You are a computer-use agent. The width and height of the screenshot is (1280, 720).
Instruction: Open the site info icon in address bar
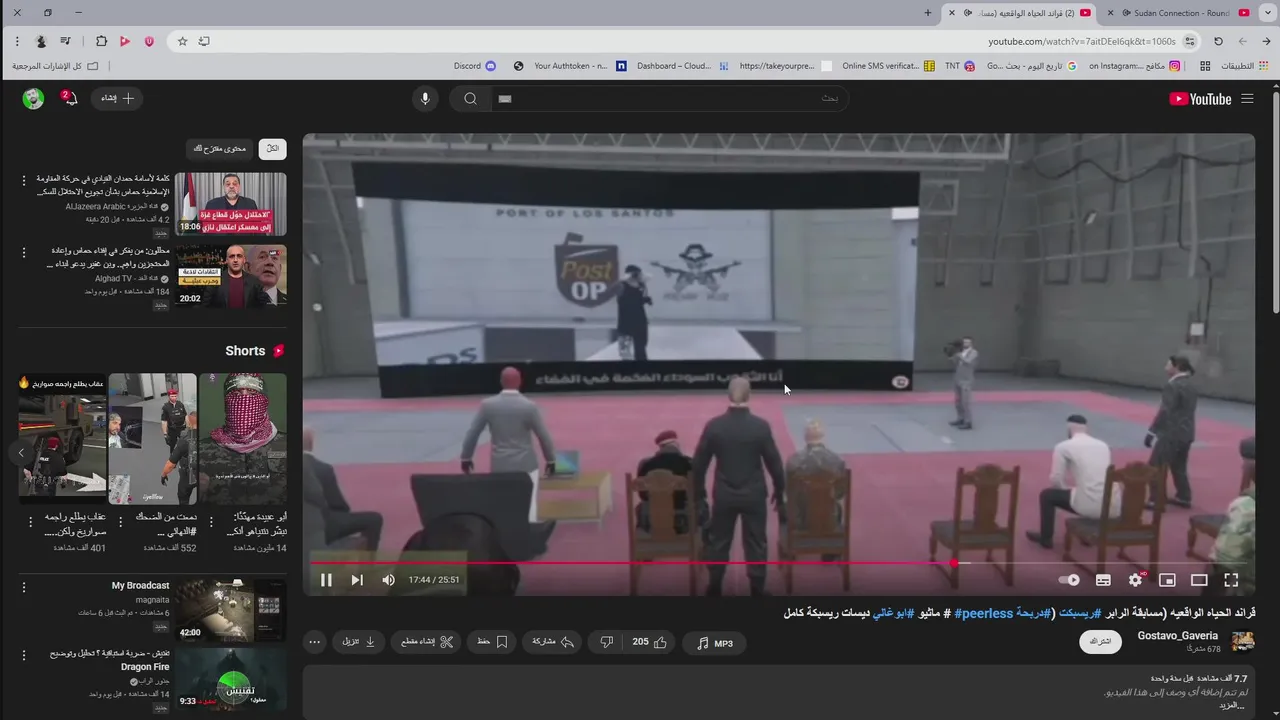(1190, 41)
